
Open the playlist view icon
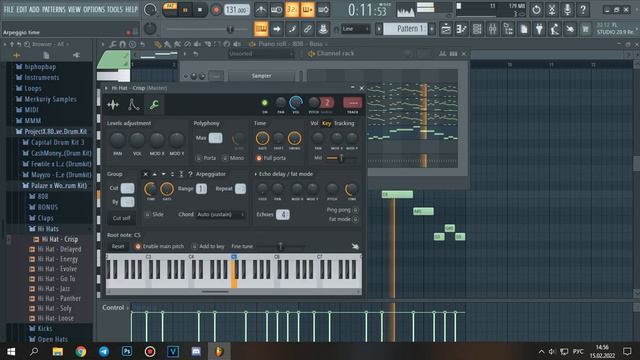(x=446, y=29)
